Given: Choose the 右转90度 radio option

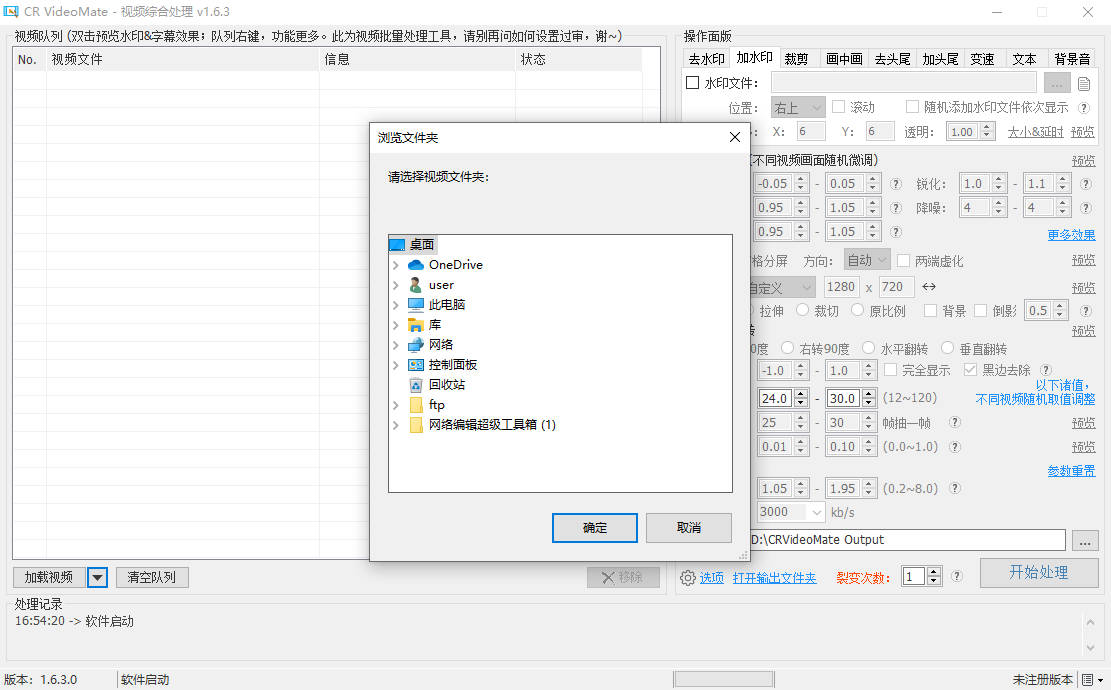Looking at the screenshot, I should coord(787,348).
